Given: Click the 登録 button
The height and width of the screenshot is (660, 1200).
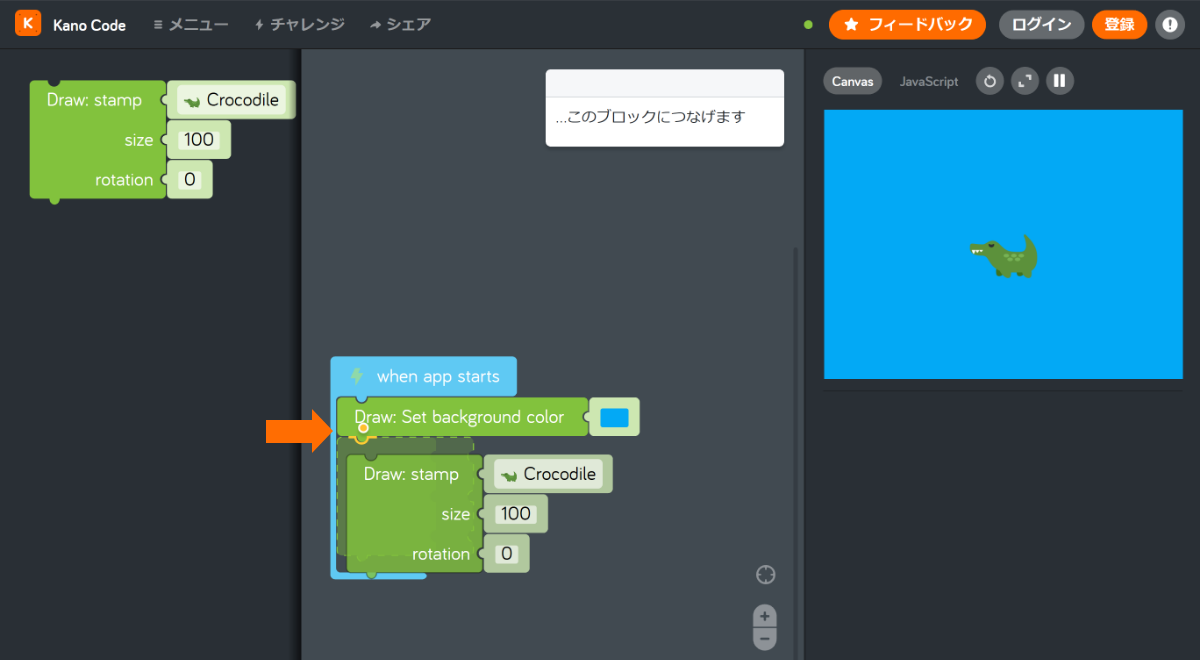Looking at the screenshot, I should [x=1119, y=24].
